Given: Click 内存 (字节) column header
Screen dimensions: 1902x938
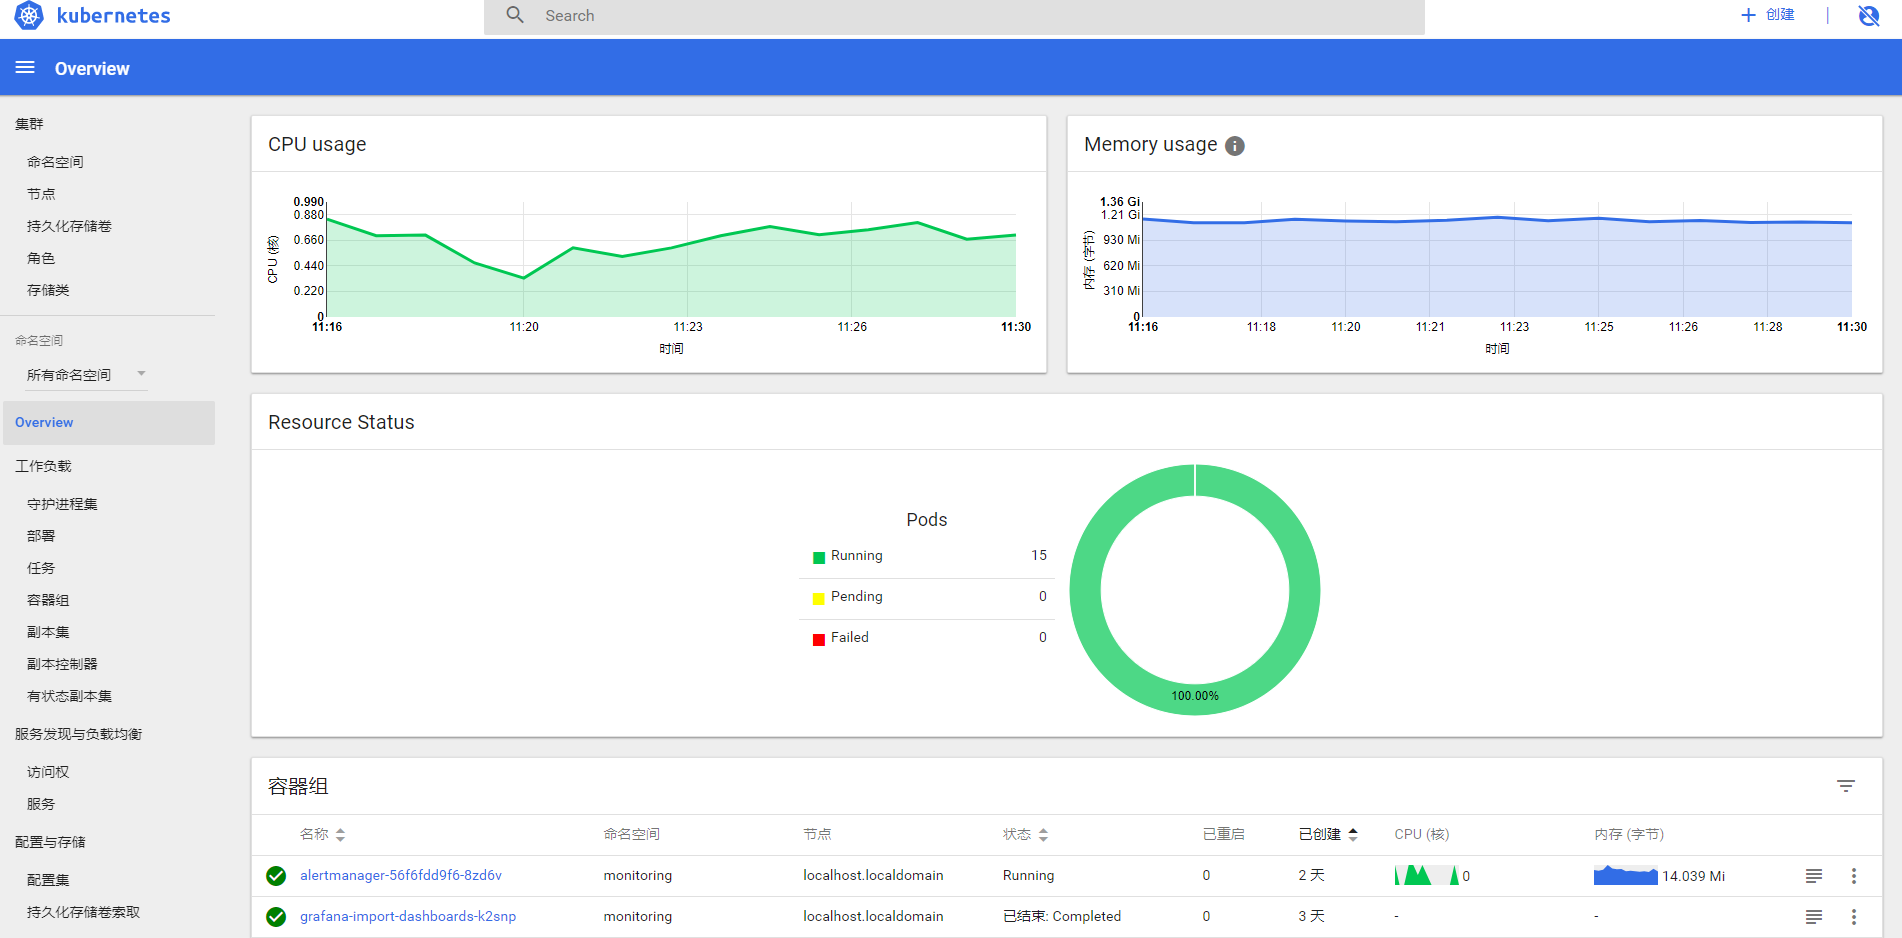Looking at the screenshot, I should pos(1629,835).
